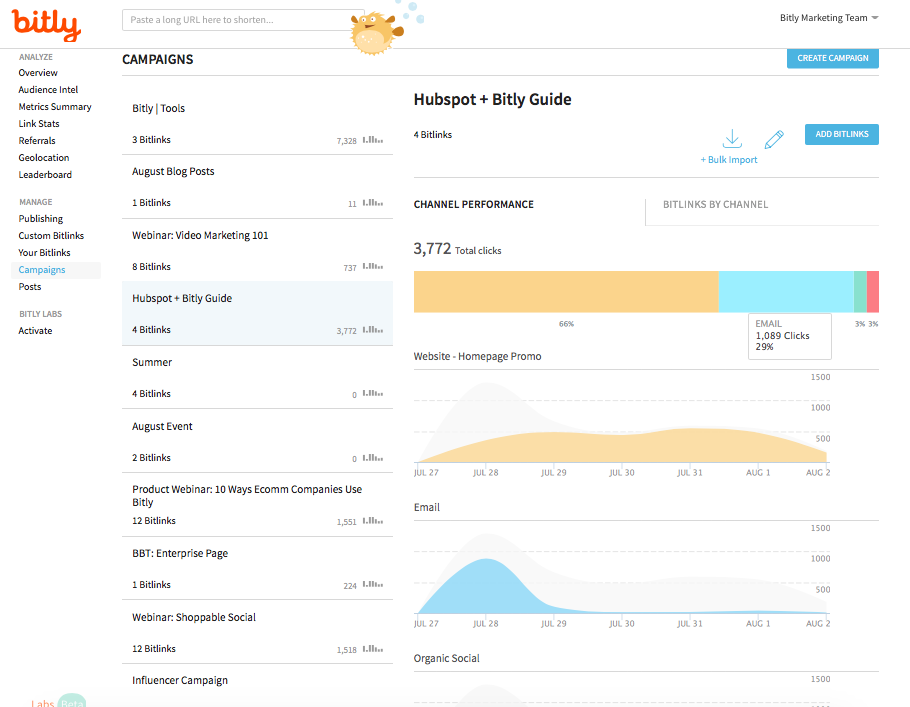Screen dimensions: 910x707
Task: Open Referrals in sidebar
Action: click(37, 140)
